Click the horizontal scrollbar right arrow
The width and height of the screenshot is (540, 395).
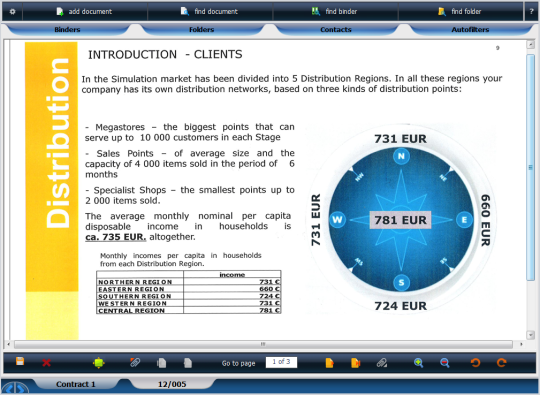coord(521,344)
